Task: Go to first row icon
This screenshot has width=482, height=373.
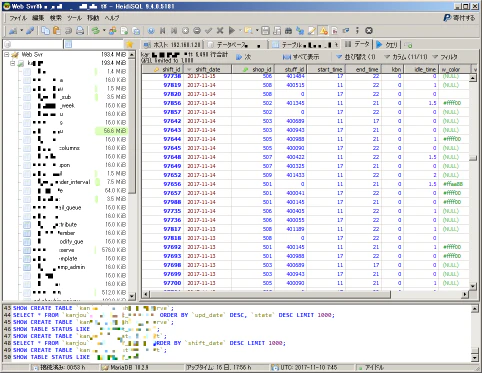Action: 163,31
